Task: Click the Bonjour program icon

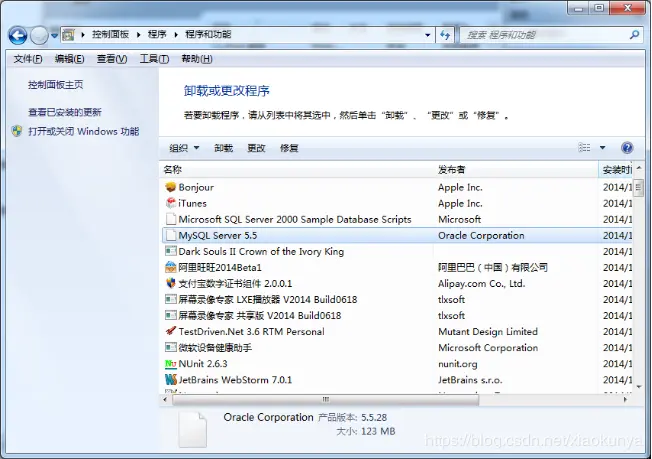Action: (170, 187)
